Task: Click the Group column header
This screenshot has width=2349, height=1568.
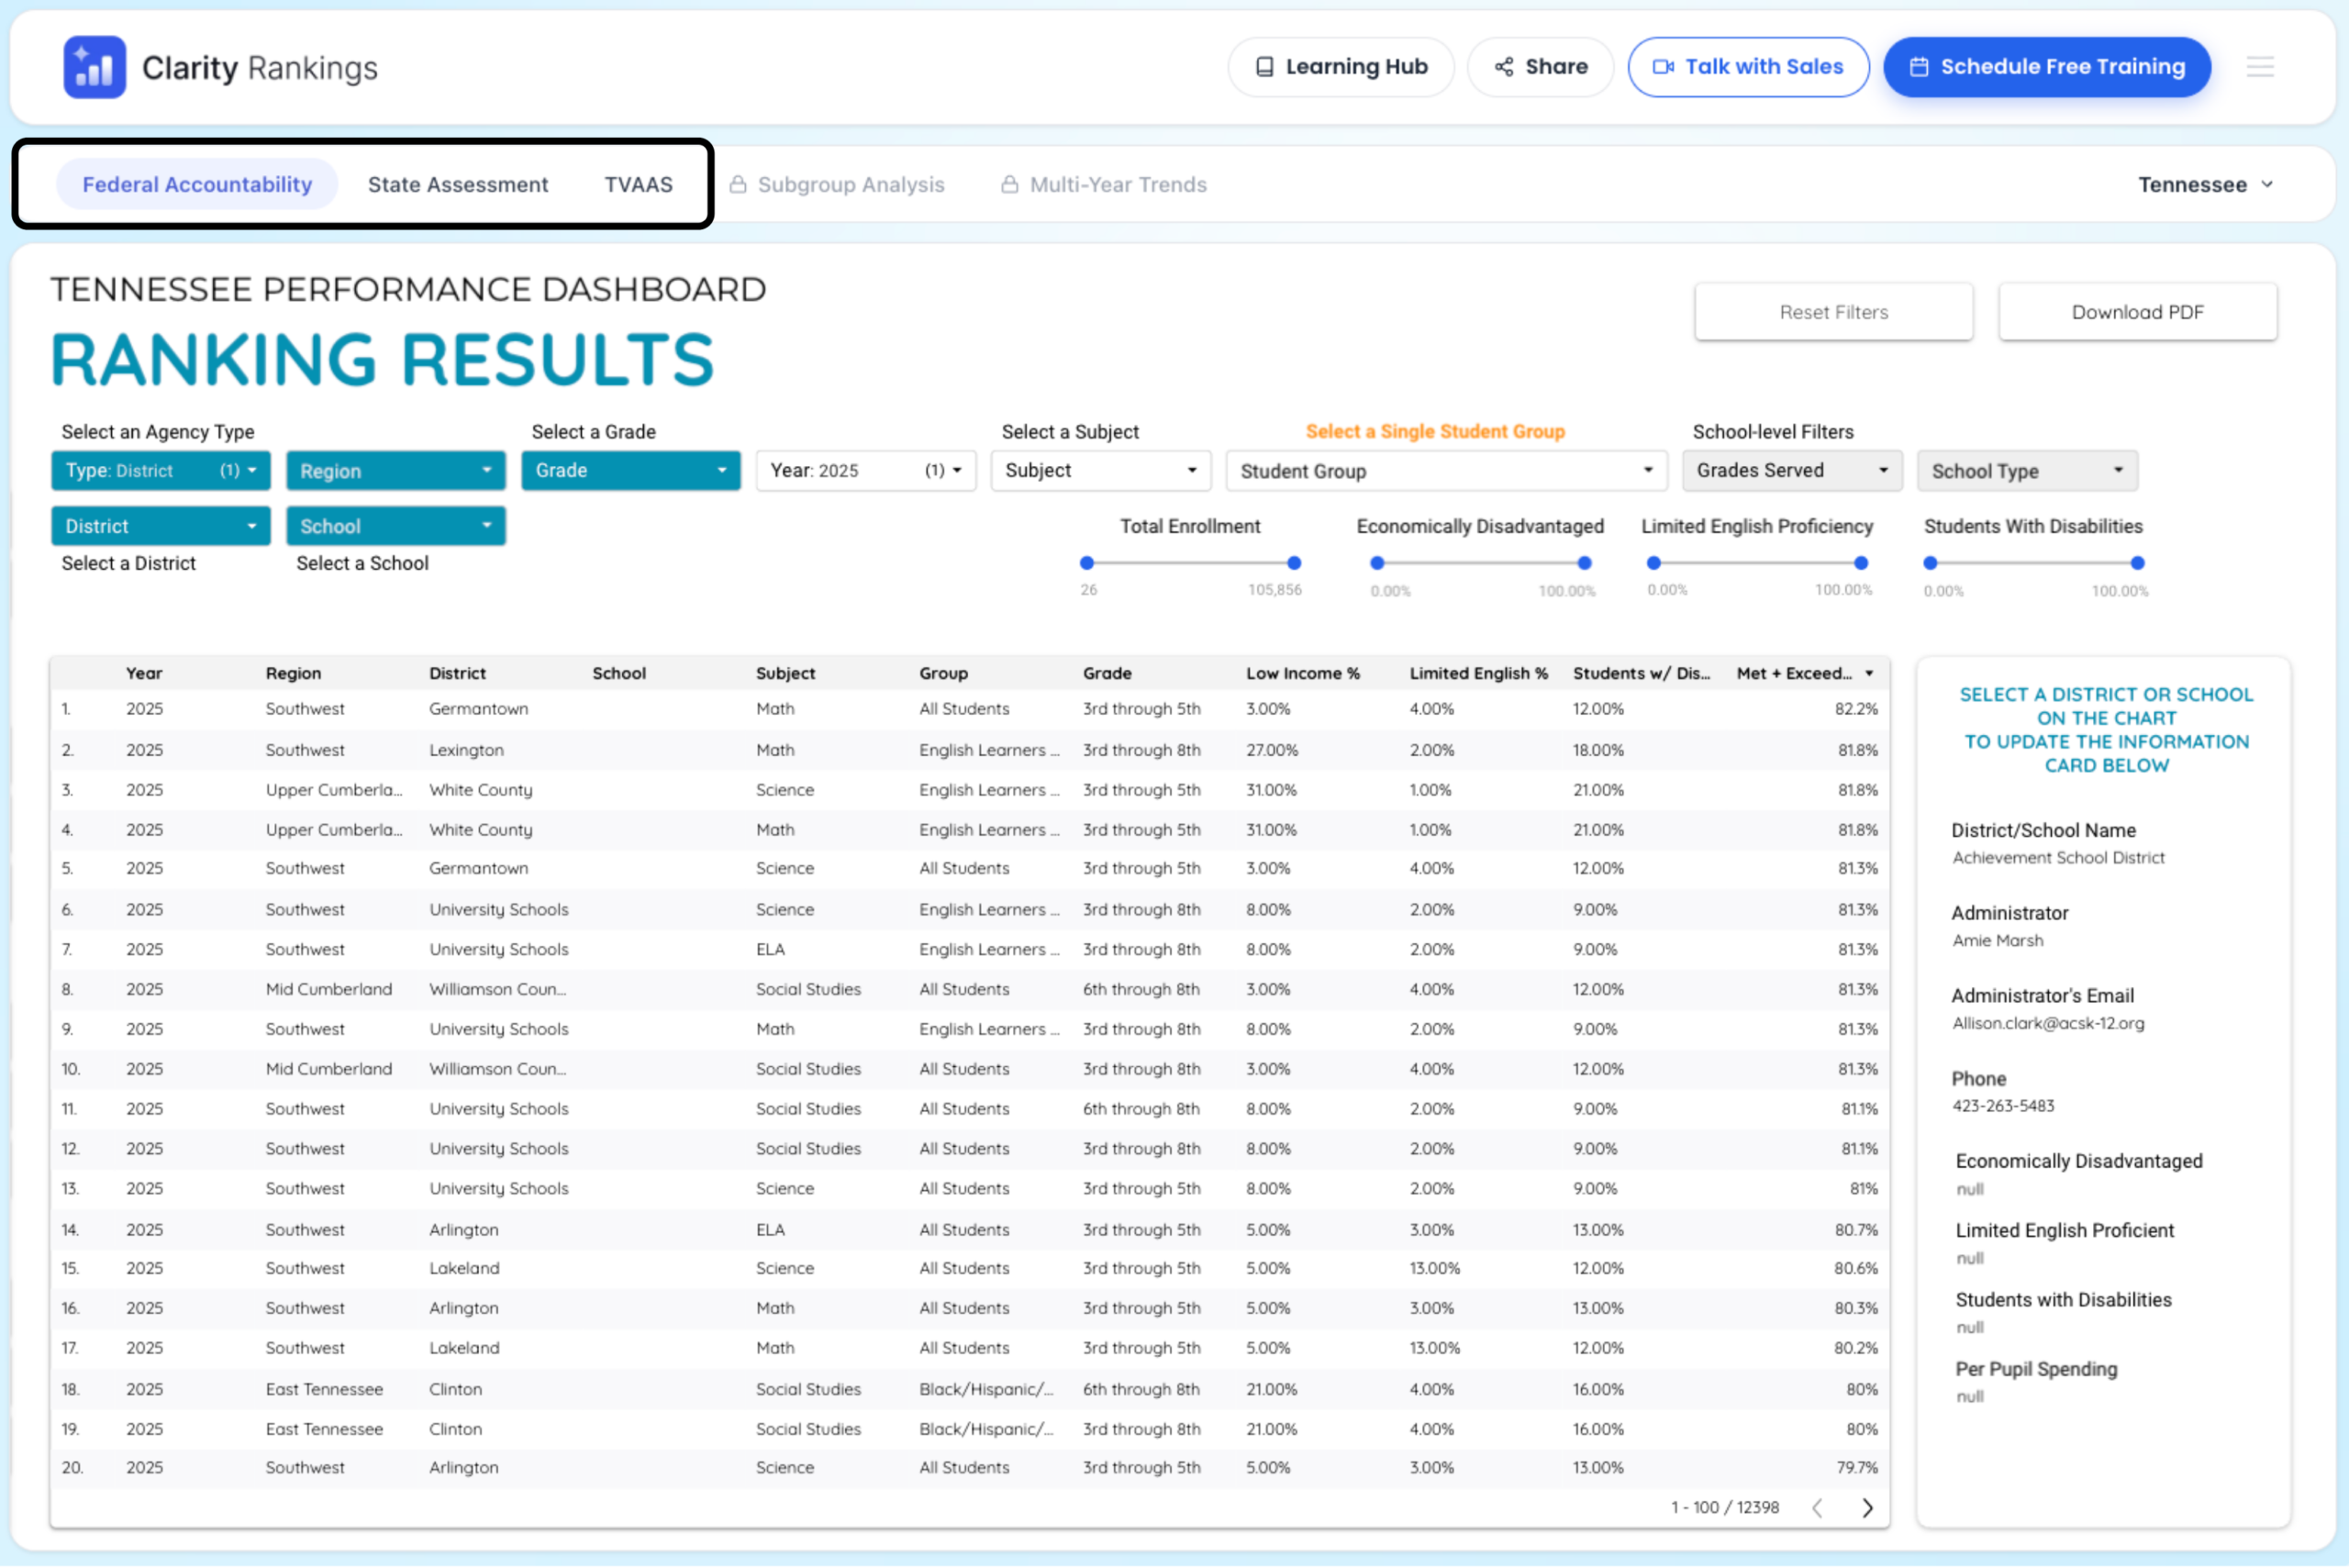Action: (x=943, y=673)
